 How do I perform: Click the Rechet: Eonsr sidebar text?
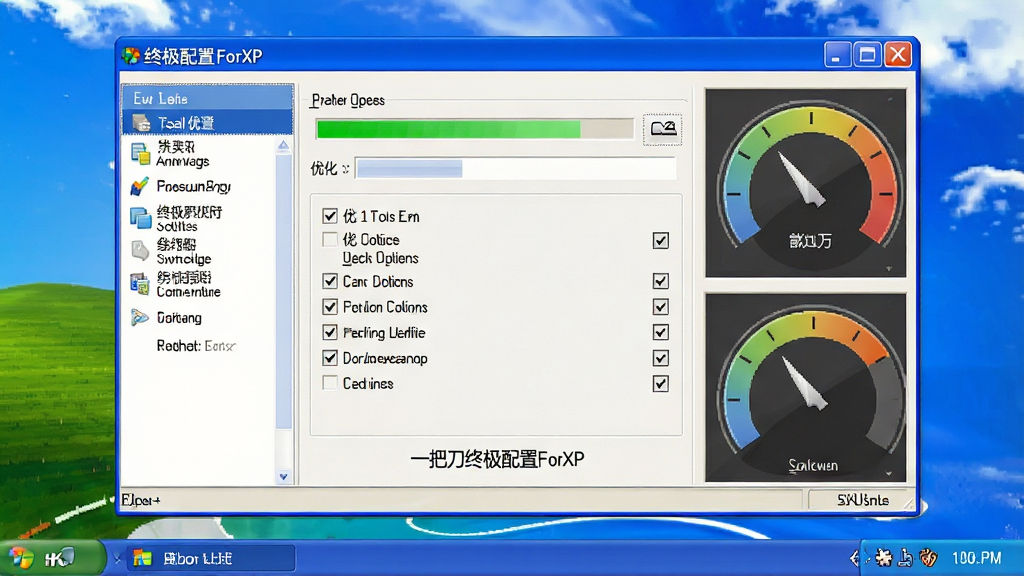196,345
